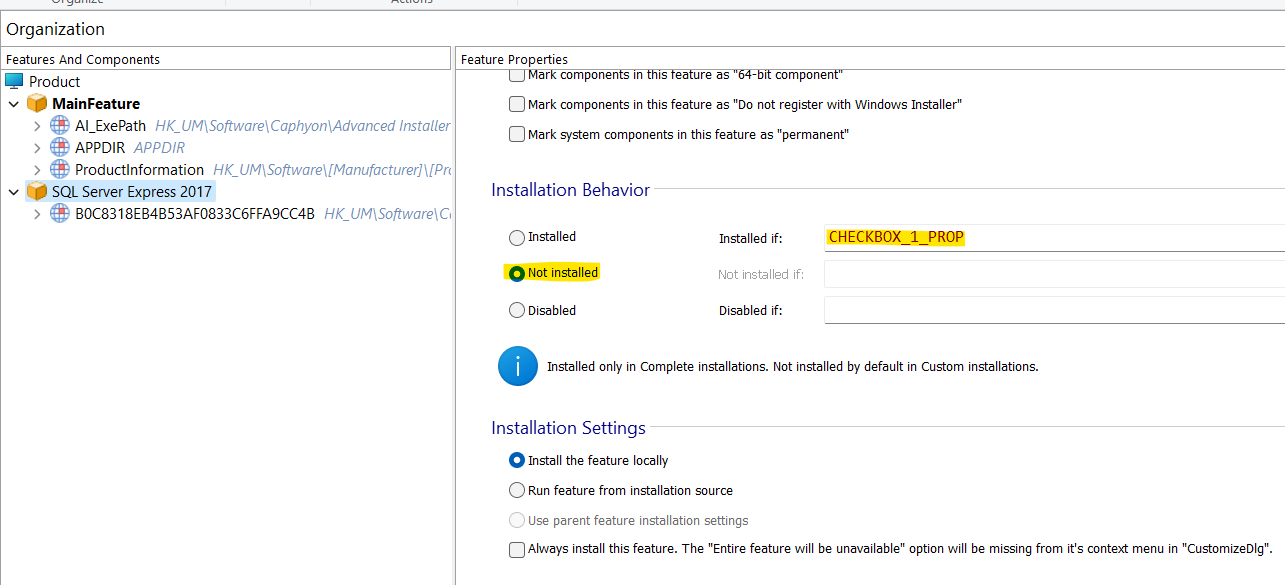
Task: Click the SQL Server Express 2017 feature icon
Action: pyautogui.click(x=37, y=191)
